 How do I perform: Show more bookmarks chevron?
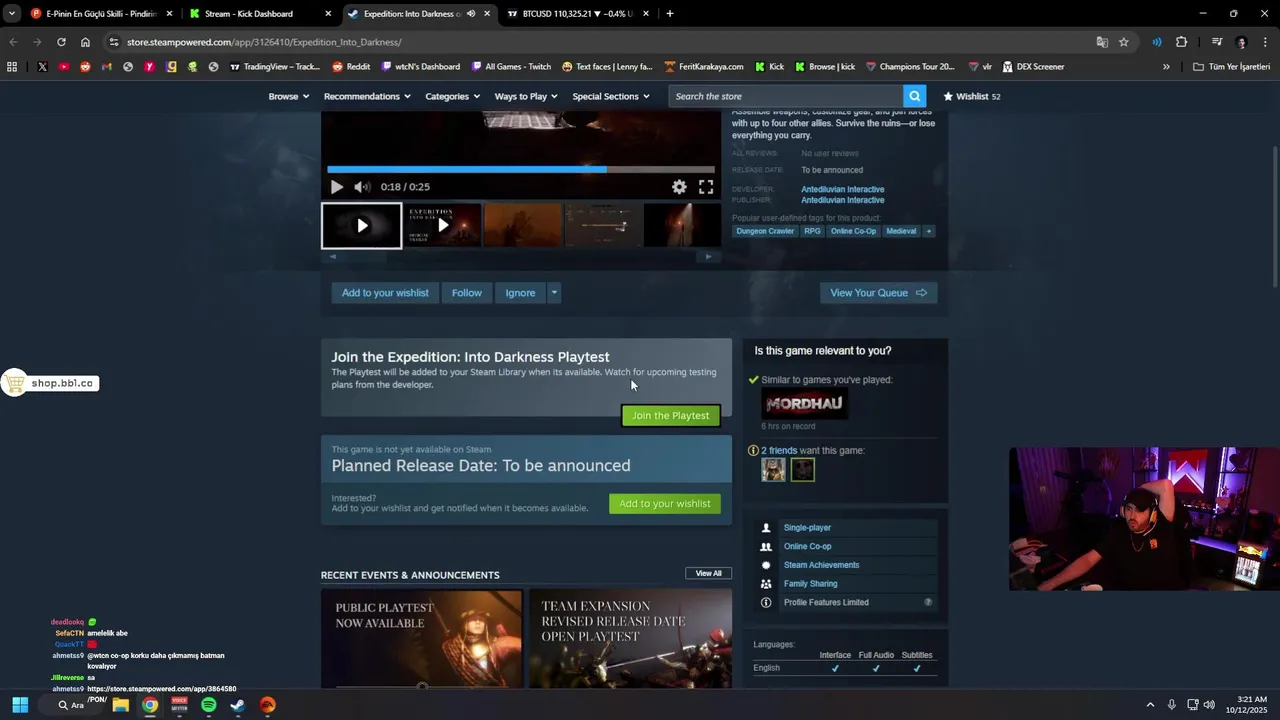click(x=1166, y=67)
